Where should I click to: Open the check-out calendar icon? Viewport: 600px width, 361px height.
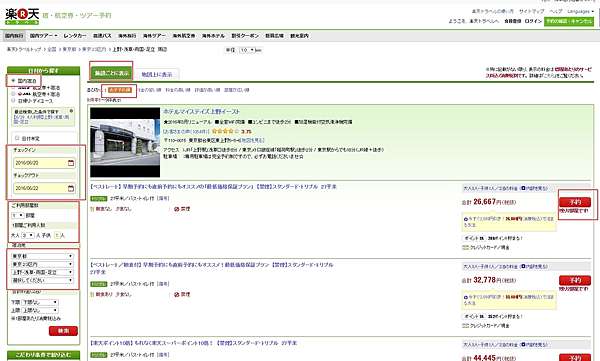click(x=71, y=188)
